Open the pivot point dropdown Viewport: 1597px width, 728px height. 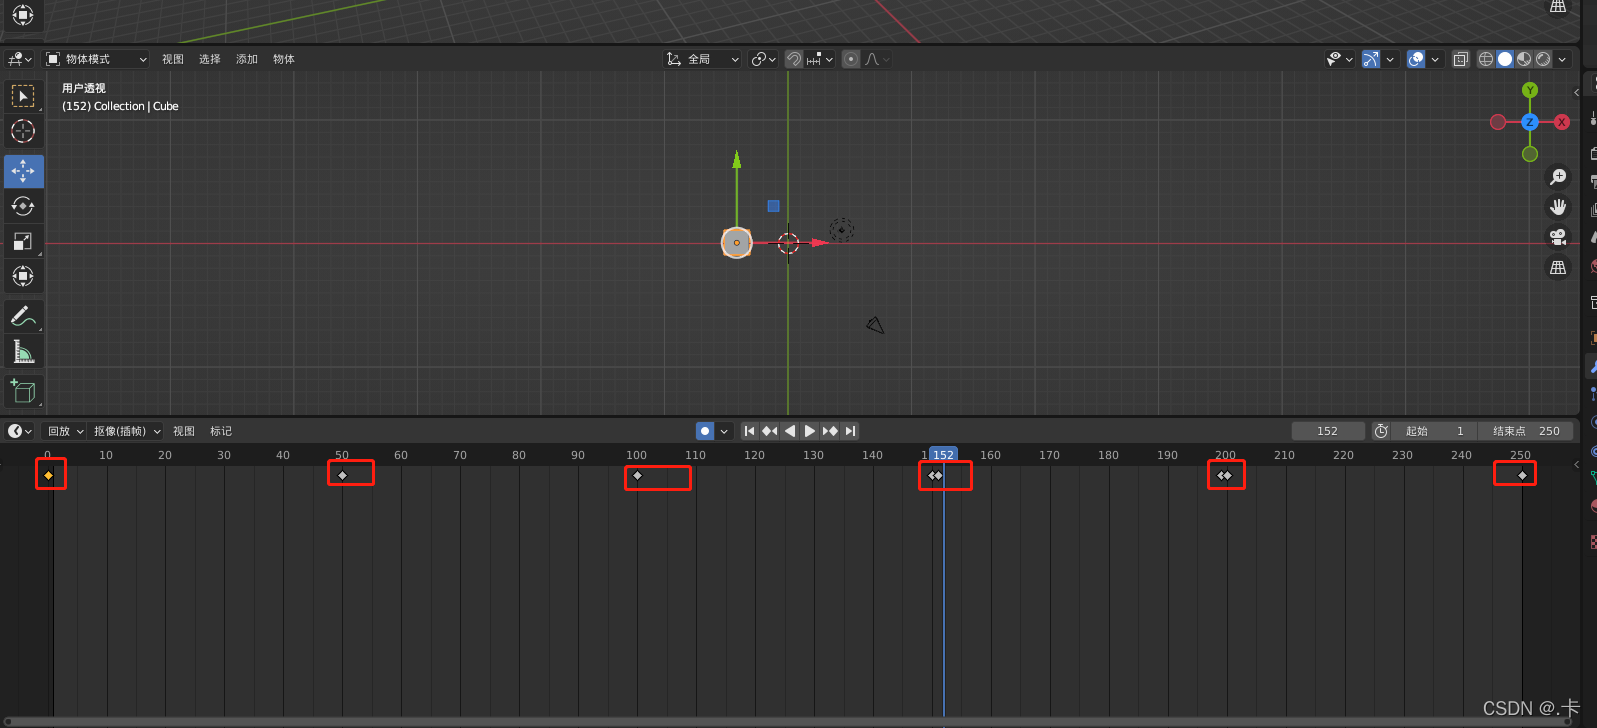click(763, 59)
